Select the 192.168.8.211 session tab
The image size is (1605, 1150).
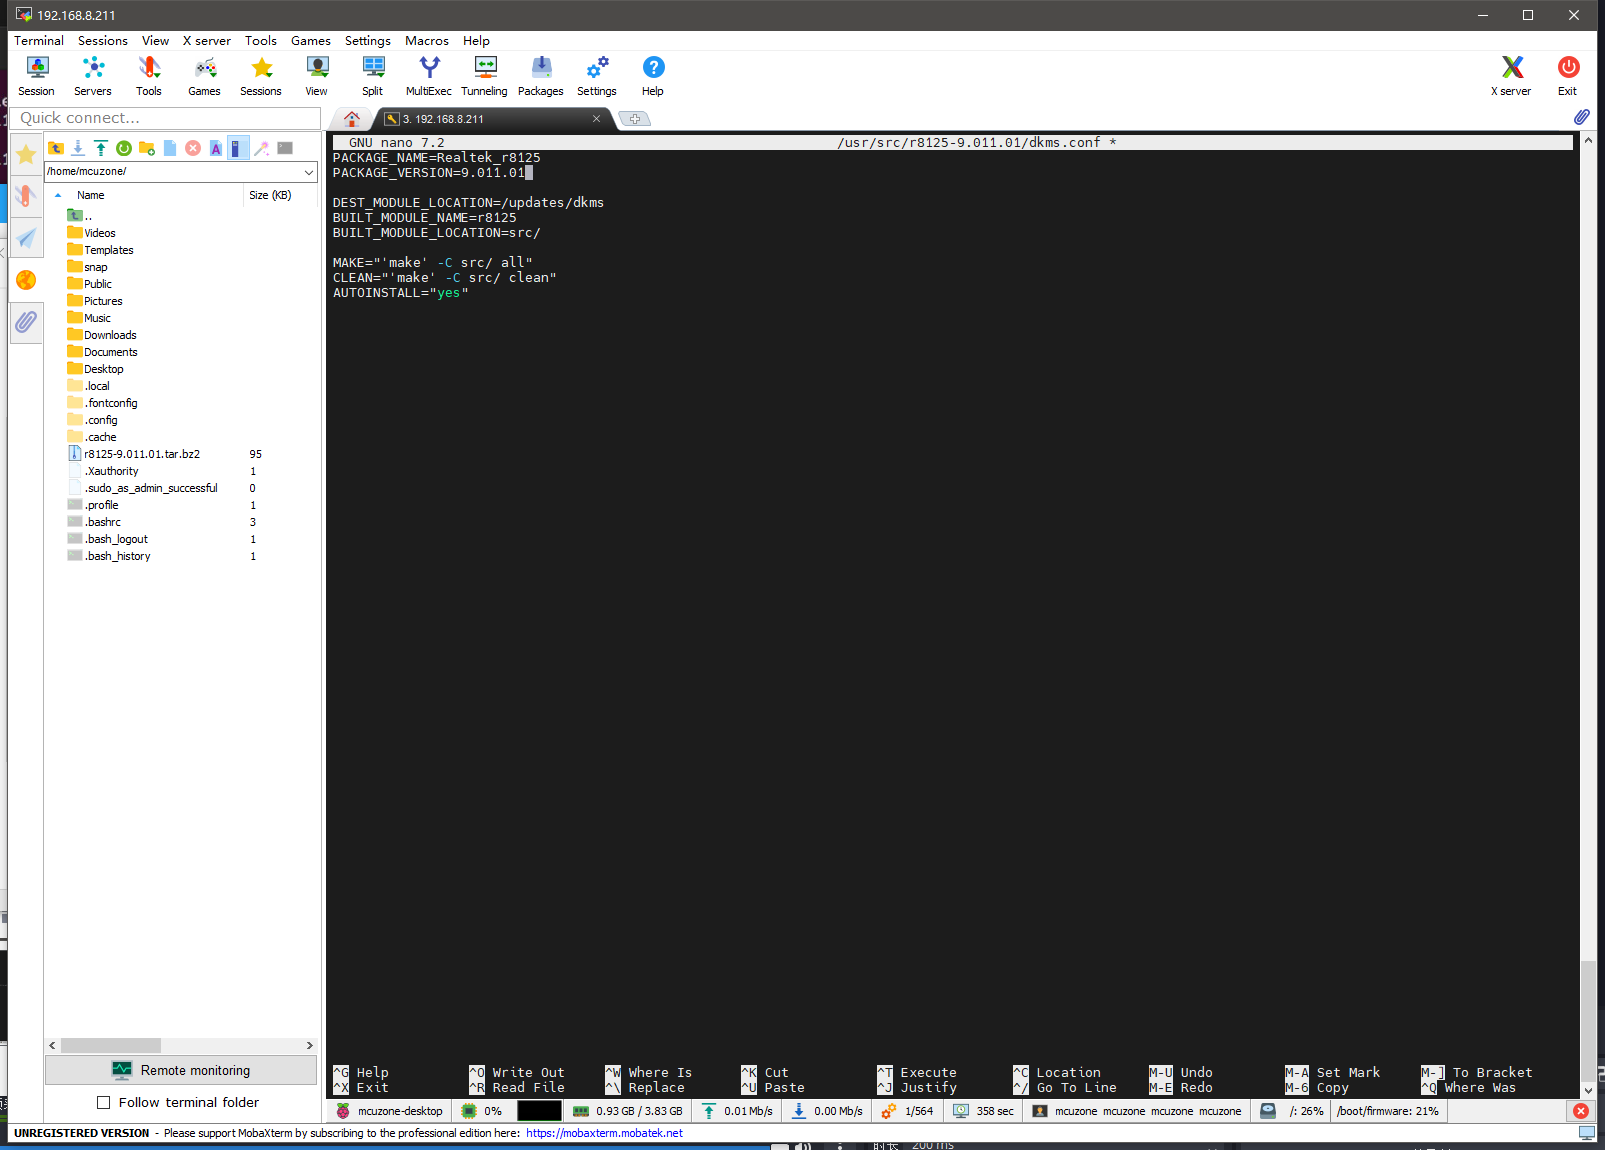point(490,119)
